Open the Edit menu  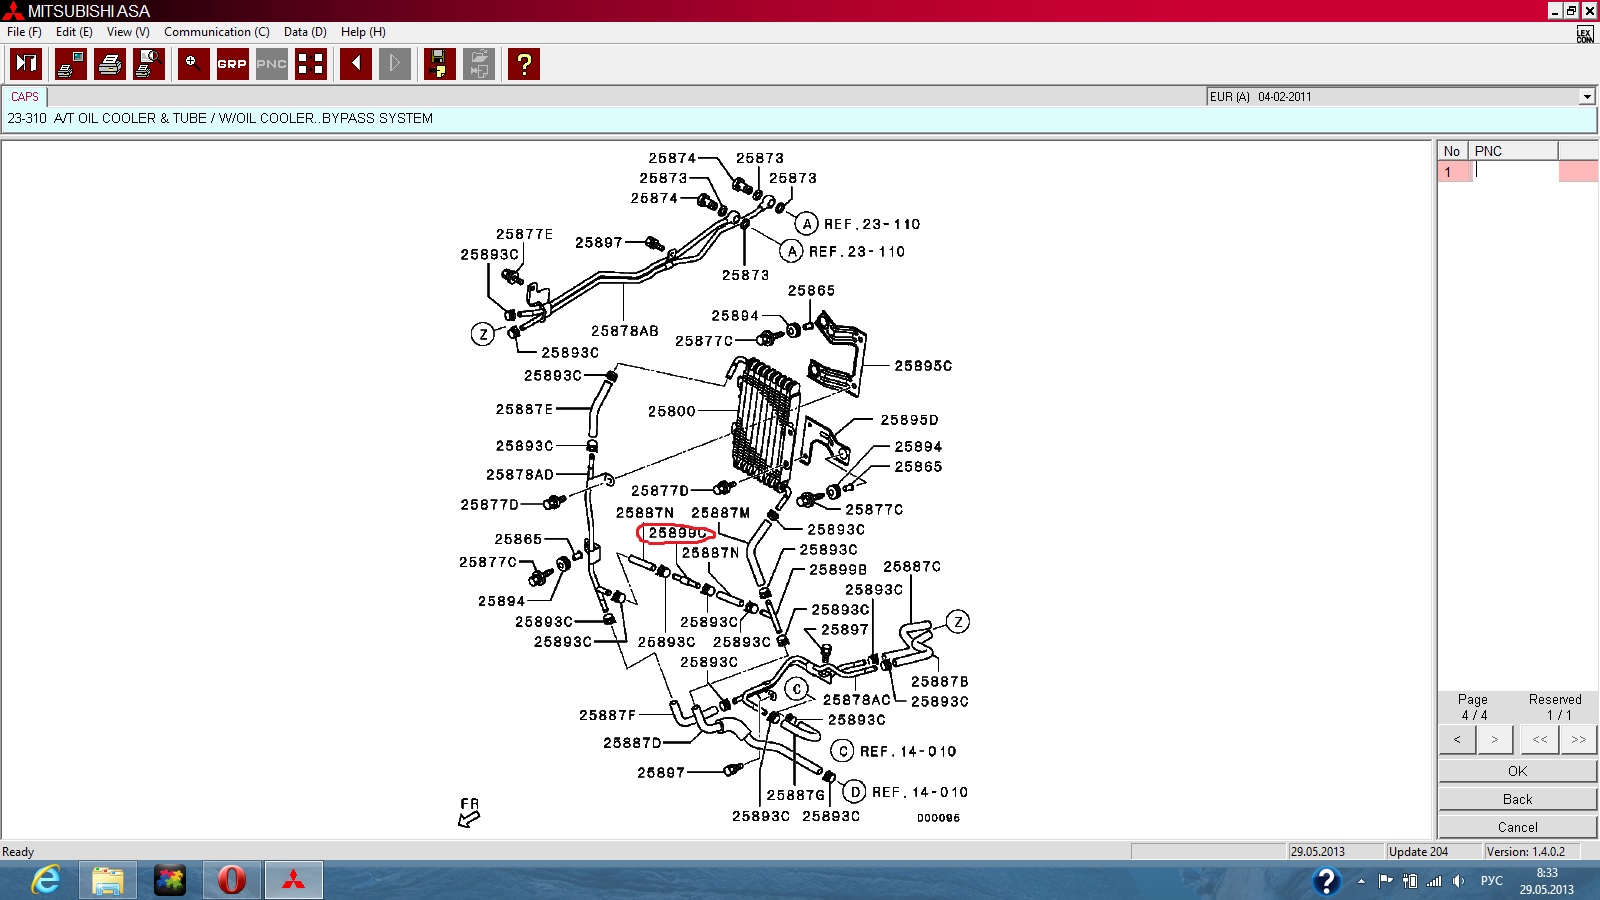tap(74, 32)
